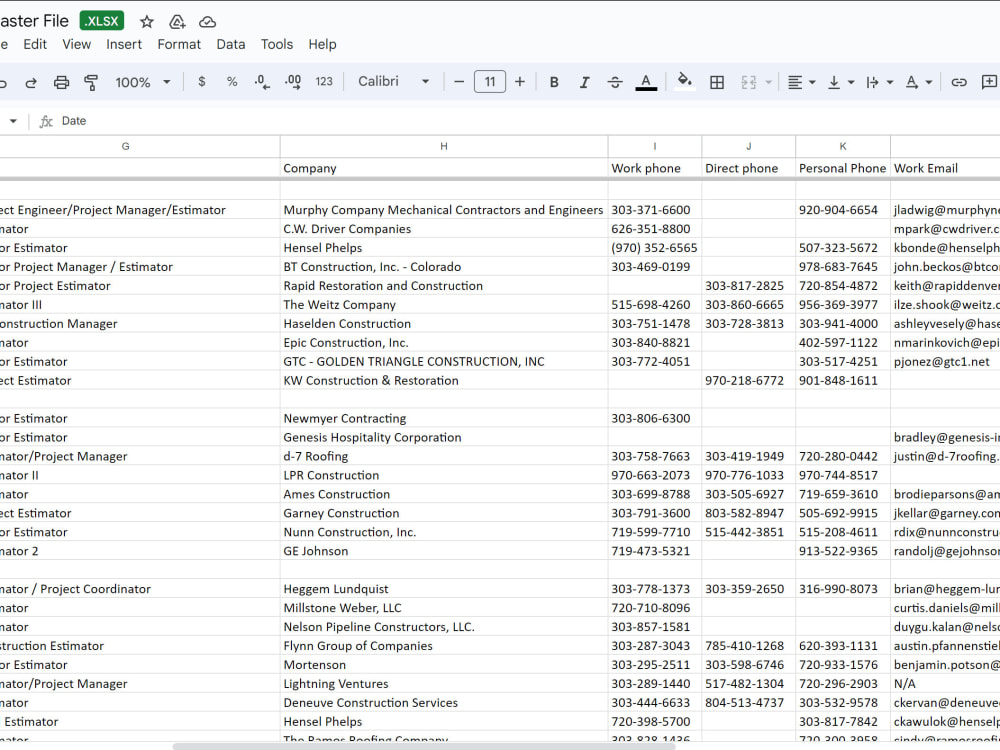This screenshot has height=750, width=1000.
Task: Insert a link
Action: pos(960,82)
